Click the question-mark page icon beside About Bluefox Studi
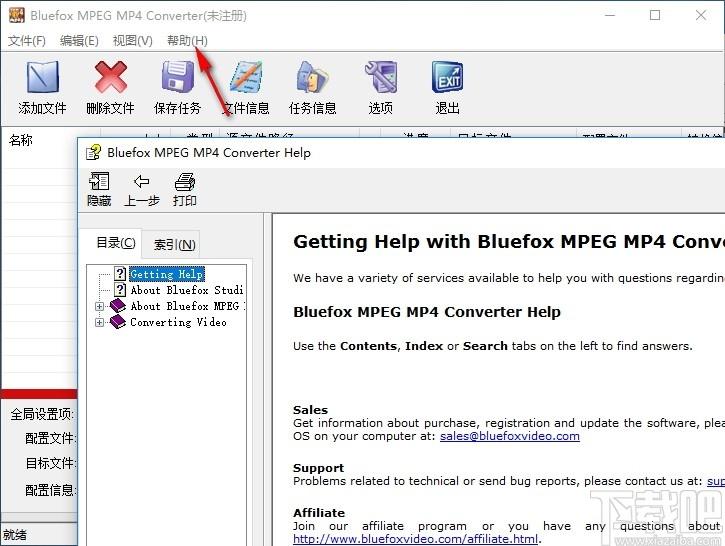Viewport: 725px width, 546px height. [x=120, y=289]
